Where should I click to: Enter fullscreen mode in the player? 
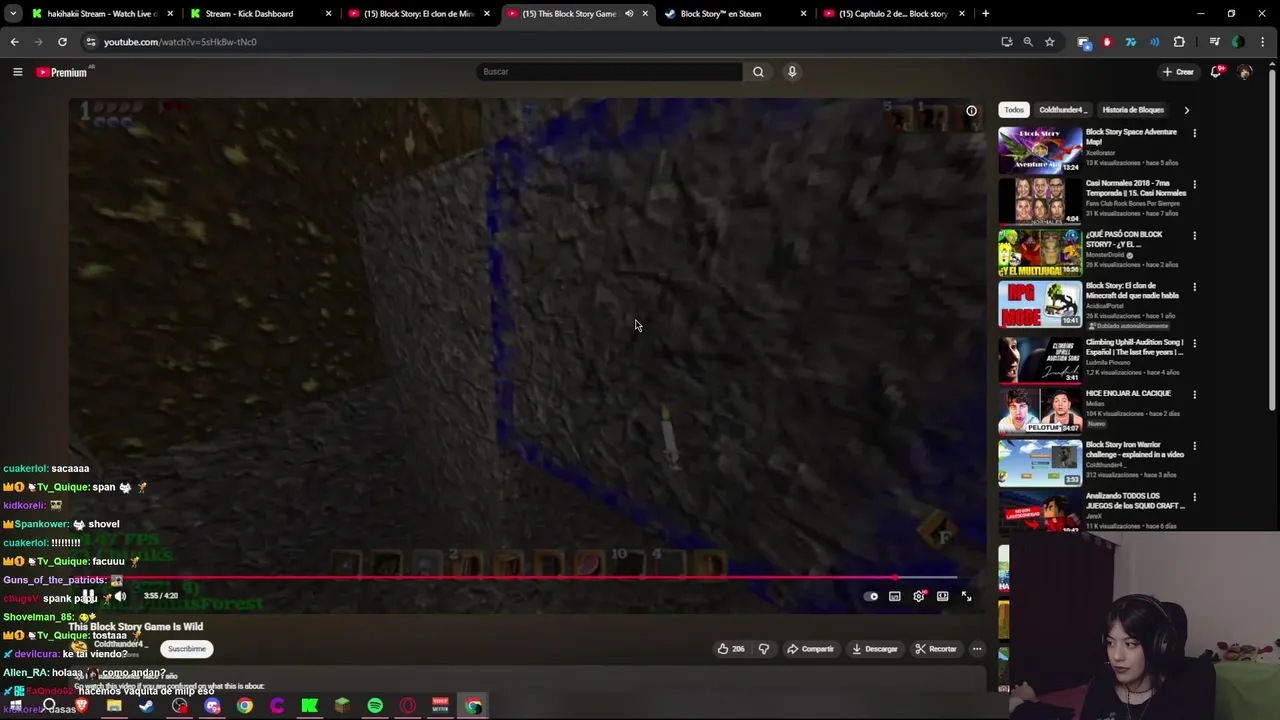click(x=967, y=597)
